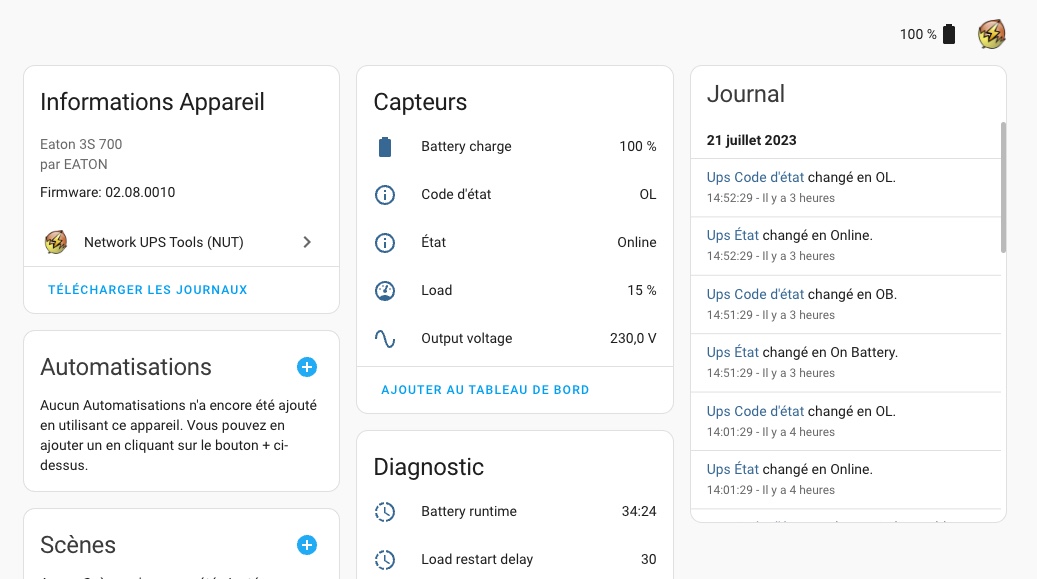
Task: Click the Code d'état info icon
Action: click(x=385, y=195)
